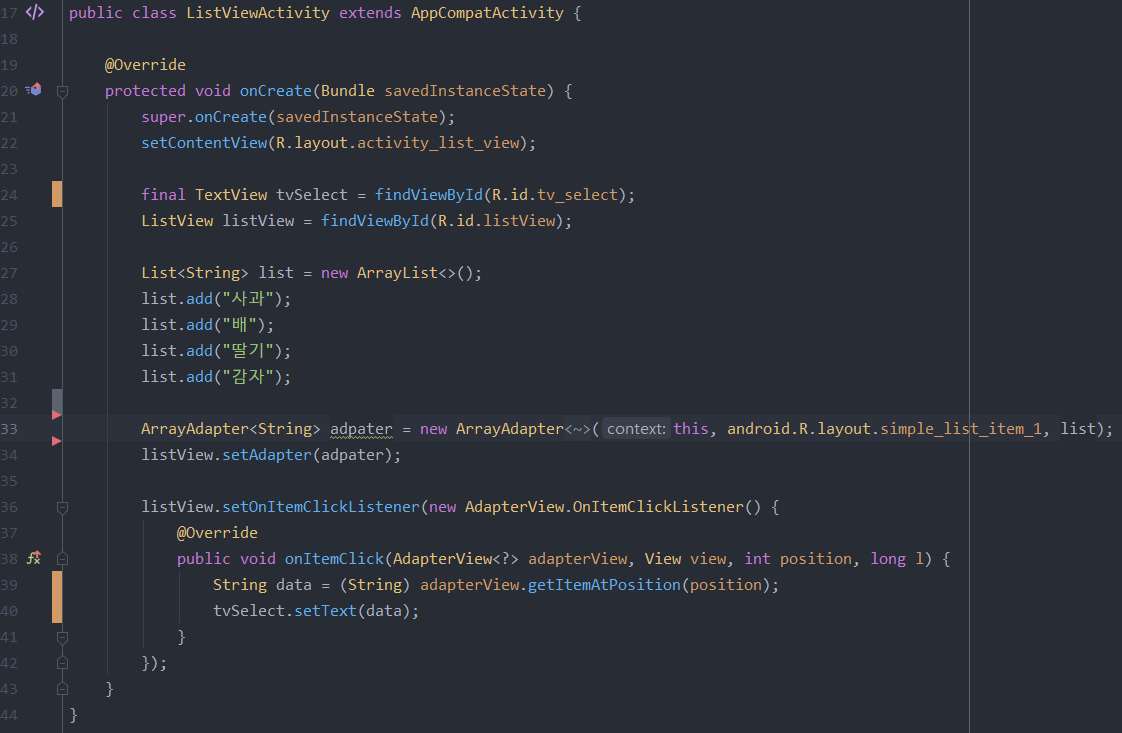Viewport: 1122px width, 733px height.
Task: Click string "딸기" on line 30
Action: pyautogui.click(x=248, y=351)
